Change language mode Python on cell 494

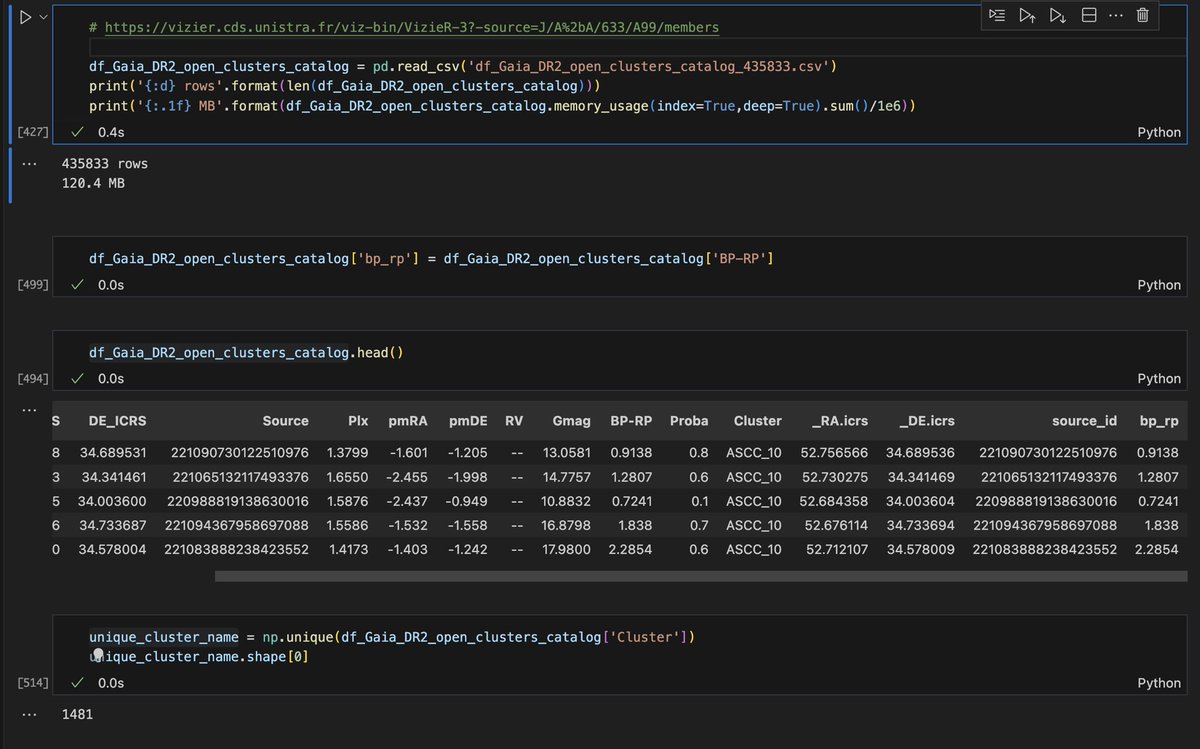click(1159, 379)
